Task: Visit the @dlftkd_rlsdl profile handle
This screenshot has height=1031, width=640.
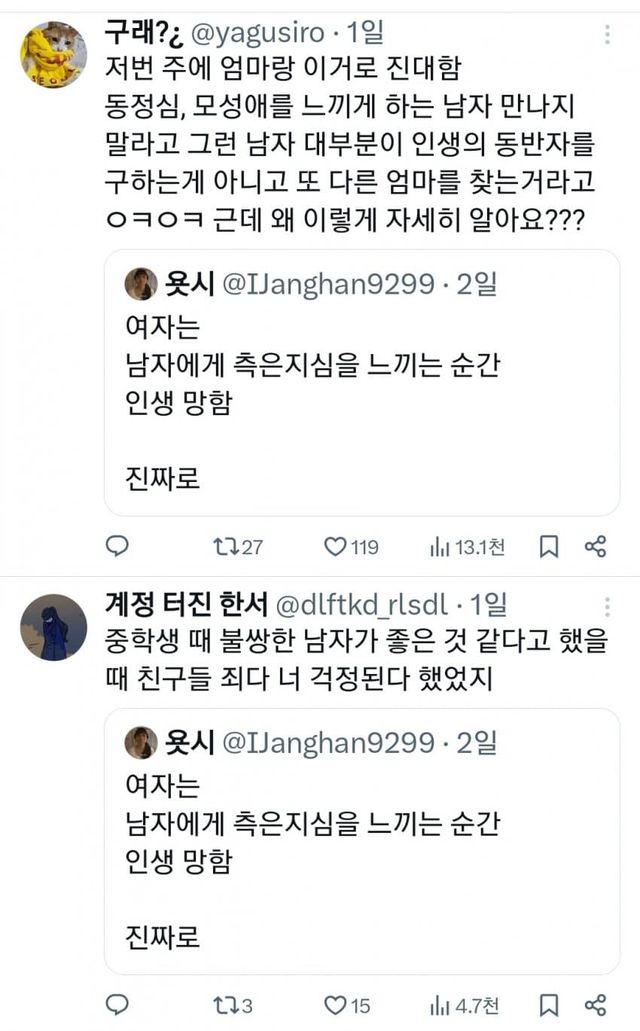Action: tap(362, 604)
